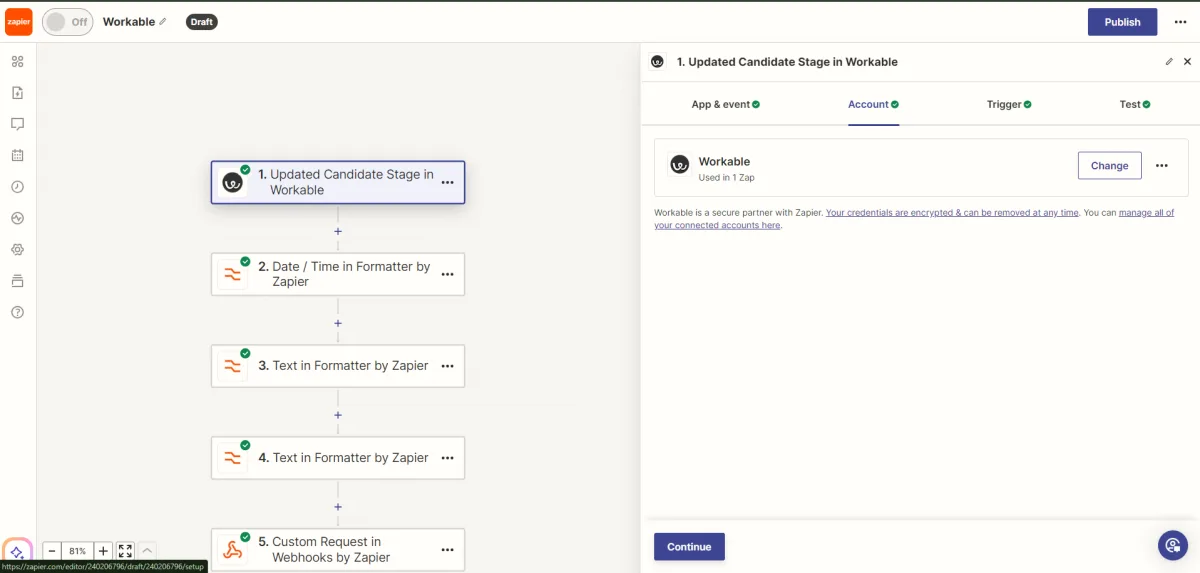Zoom out the canvas with minus button

[52, 551]
